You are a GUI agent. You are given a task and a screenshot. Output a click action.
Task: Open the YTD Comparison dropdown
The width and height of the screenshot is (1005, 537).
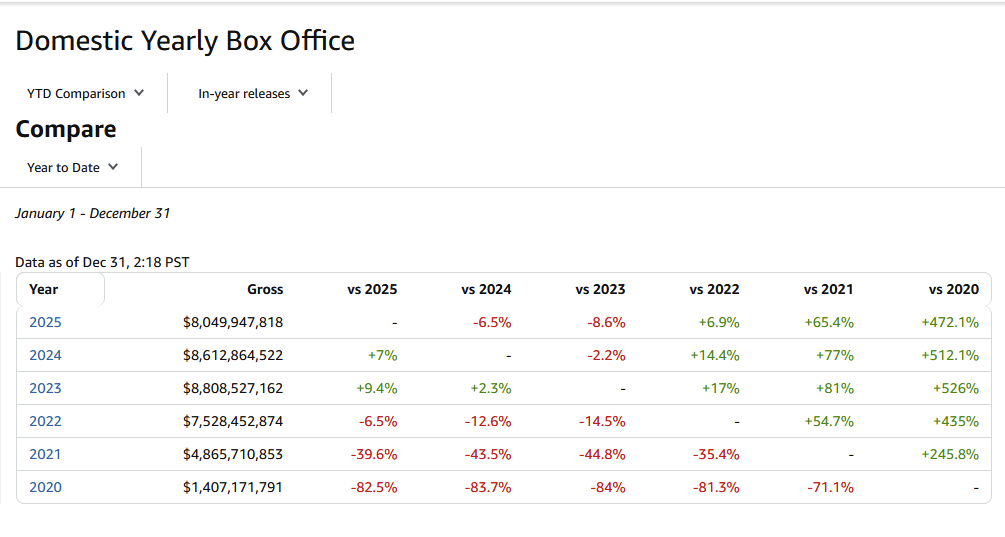[x=85, y=93]
